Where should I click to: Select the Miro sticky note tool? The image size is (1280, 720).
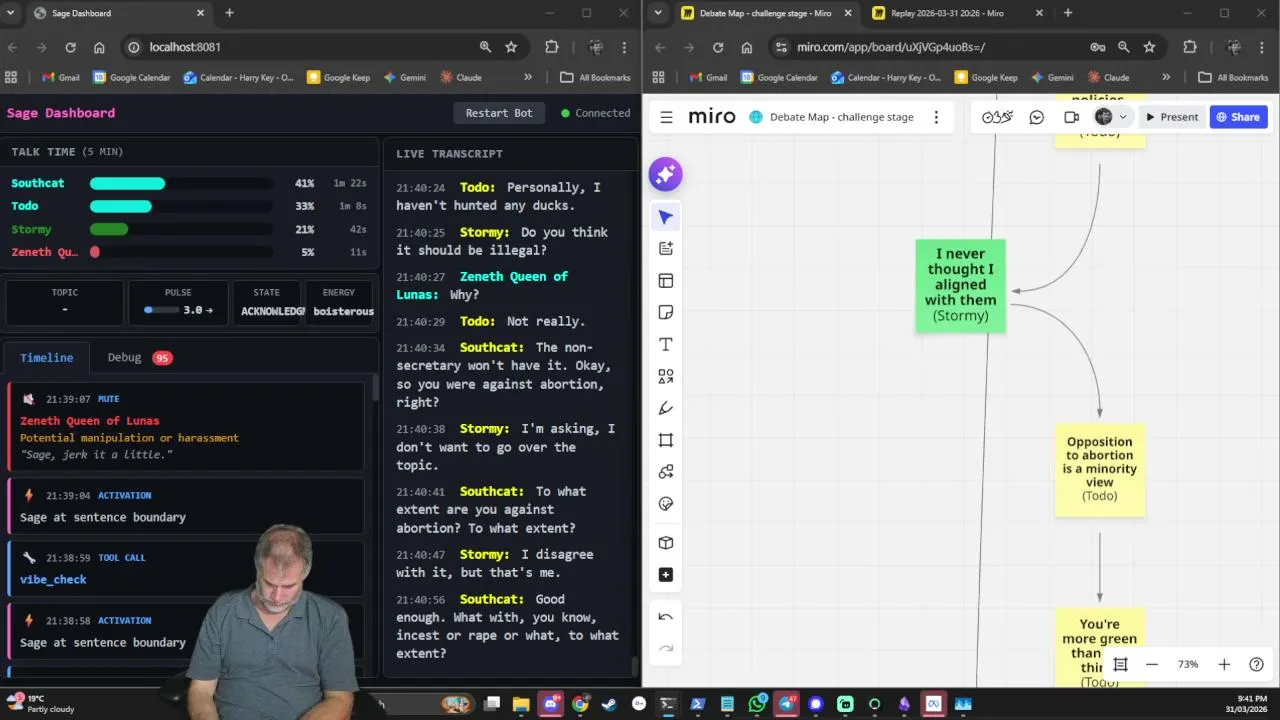(x=666, y=313)
